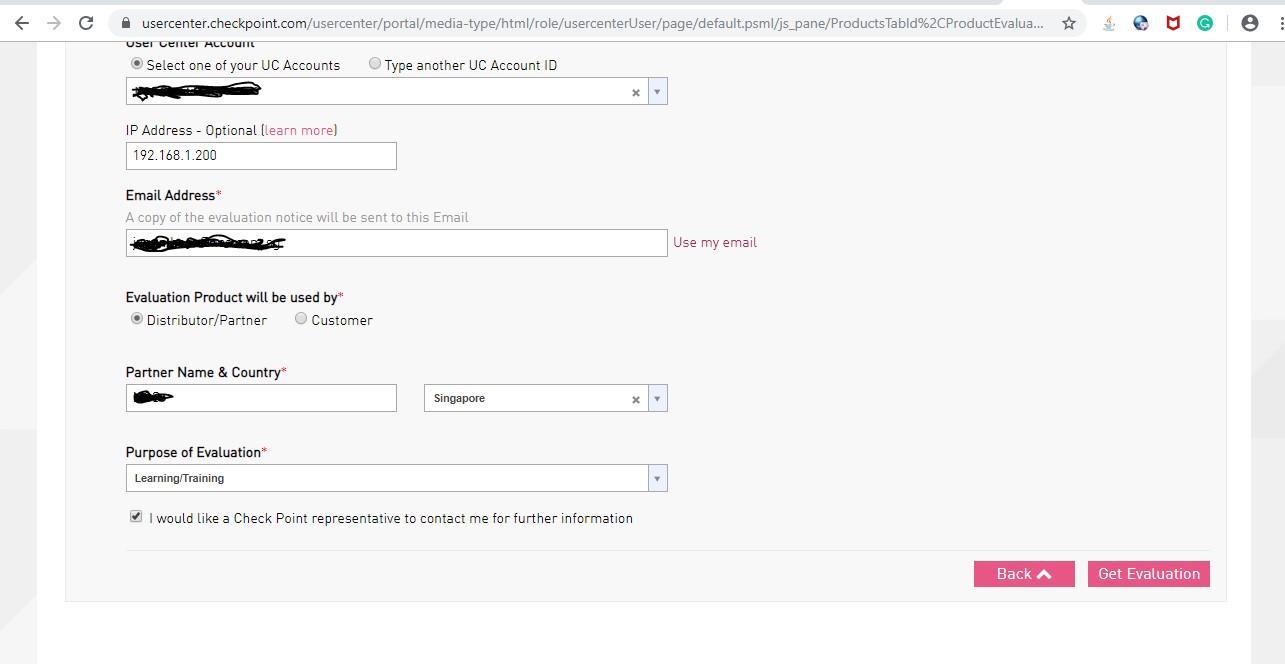Untick the Check Point representative contact checkbox

click(x=136, y=517)
